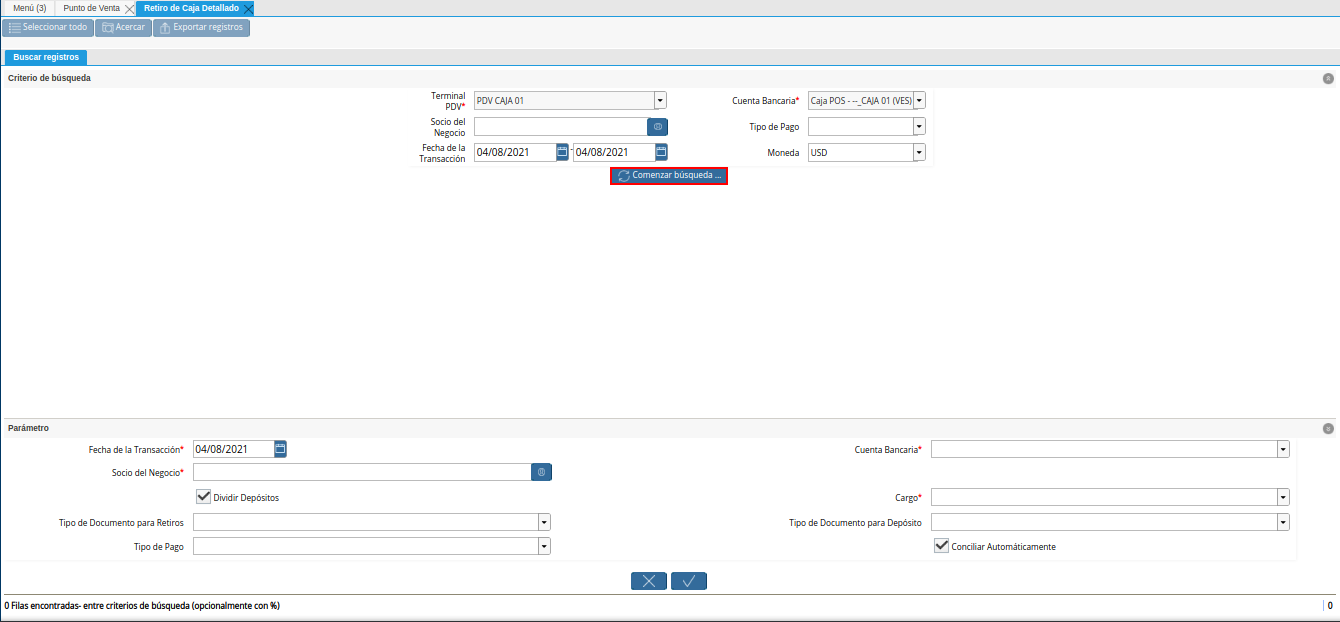Switch to the Punto de Venta tab

[91, 8]
